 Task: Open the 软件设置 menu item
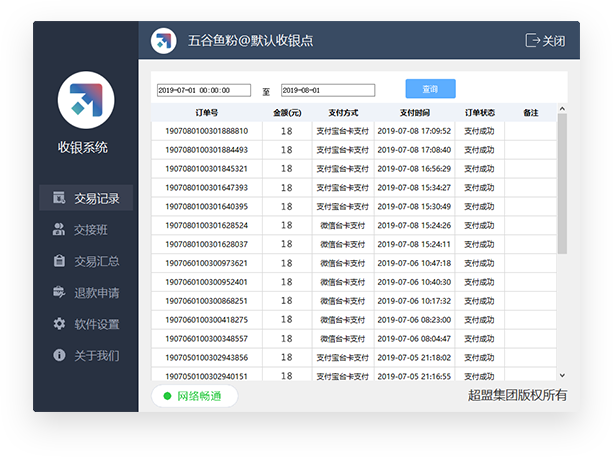[86, 324]
